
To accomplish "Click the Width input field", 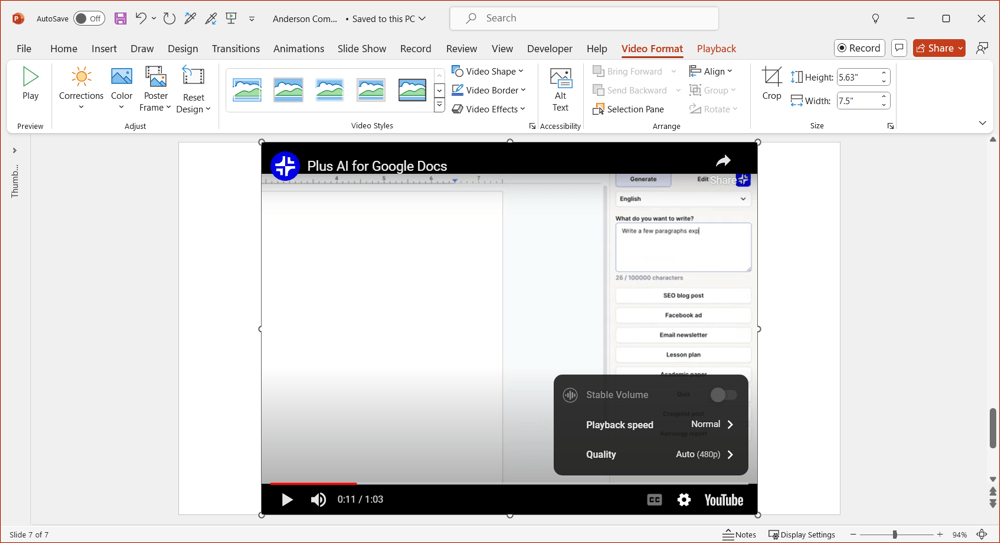I will tap(858, 101).
